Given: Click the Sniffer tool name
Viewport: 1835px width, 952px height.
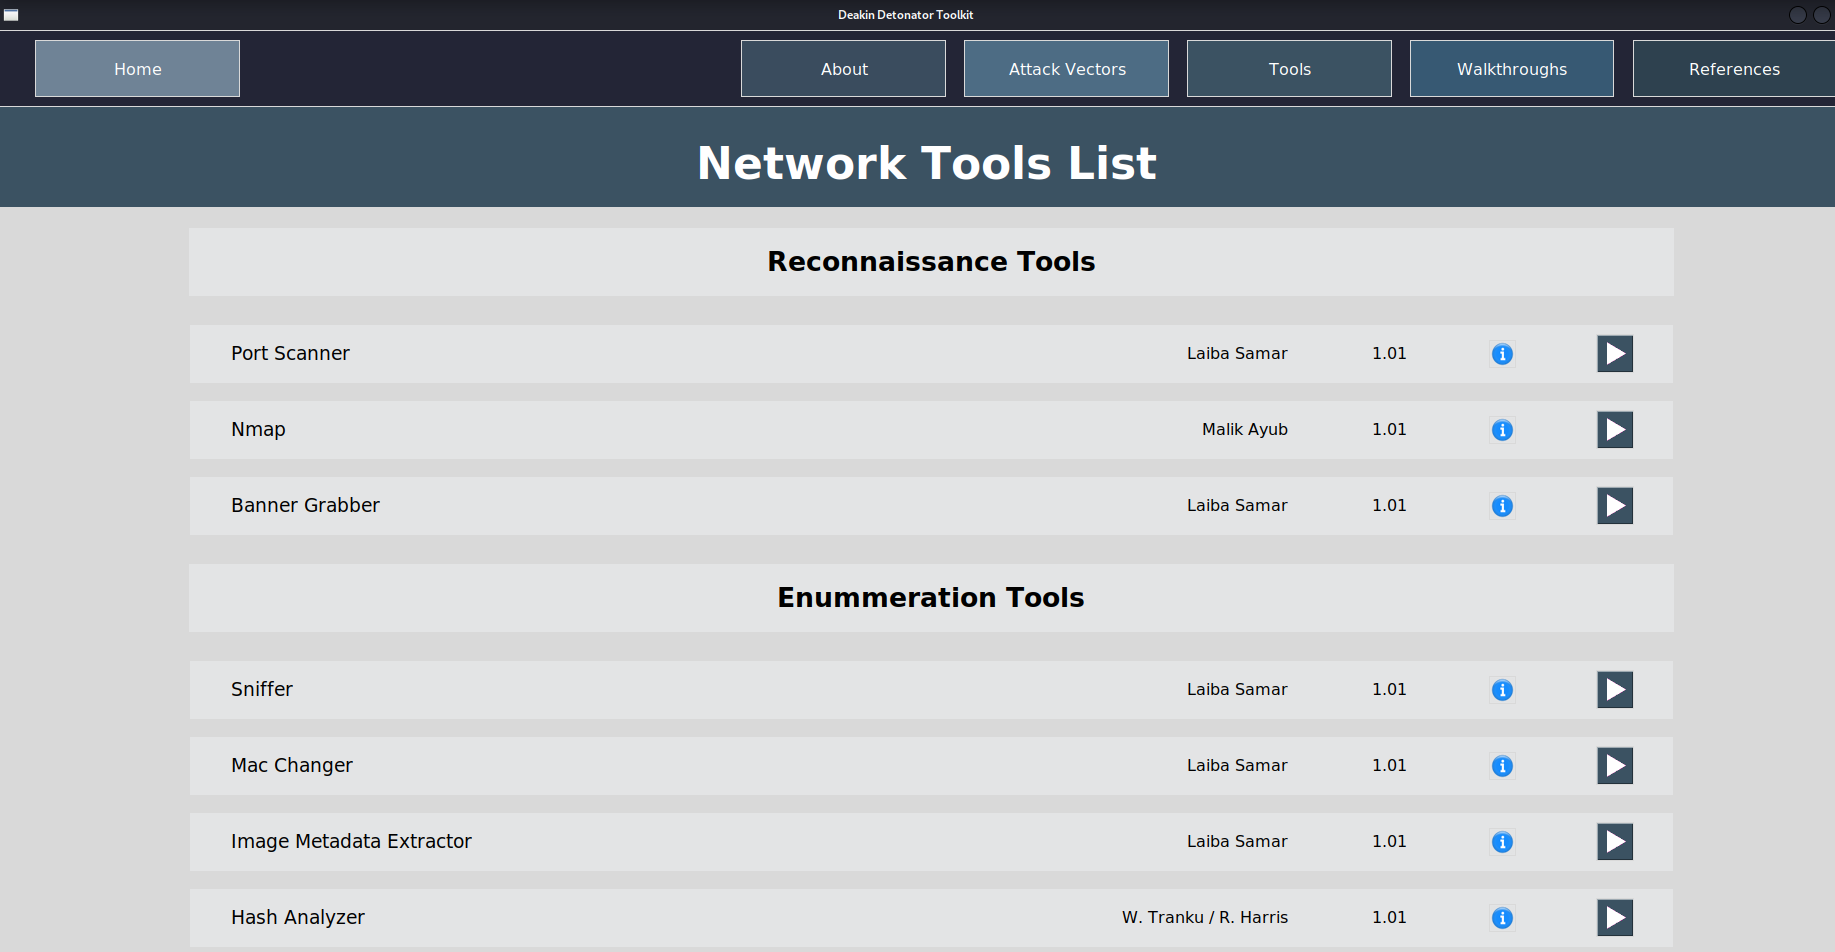Looking at the screenshot, I should point(262,689).
